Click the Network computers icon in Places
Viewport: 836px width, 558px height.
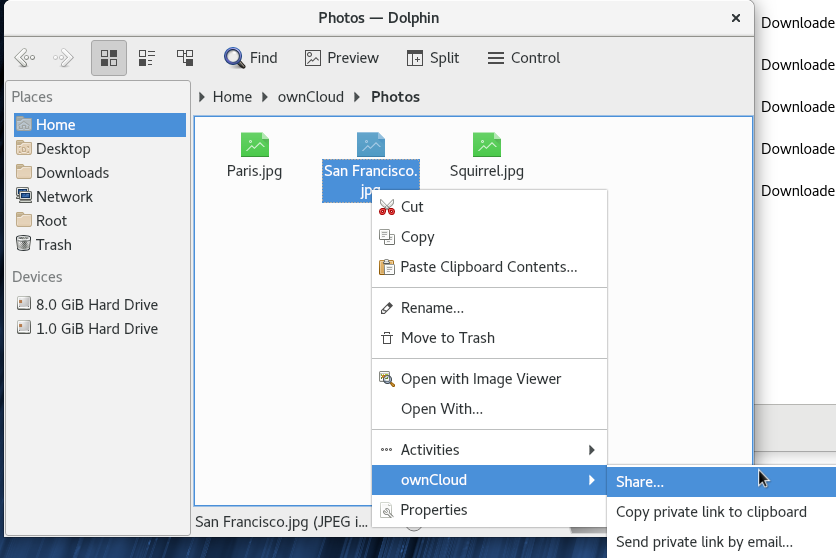click(x=23, y=196)
